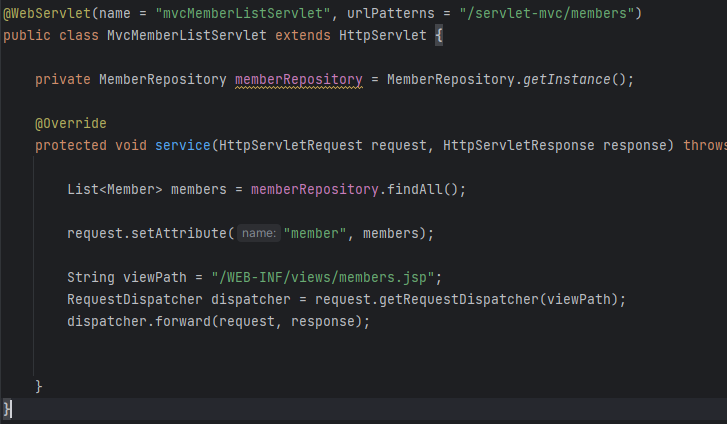Click the name: parameter inlay hint
This screenshot has width=727, height=424.
pos(259,233)
